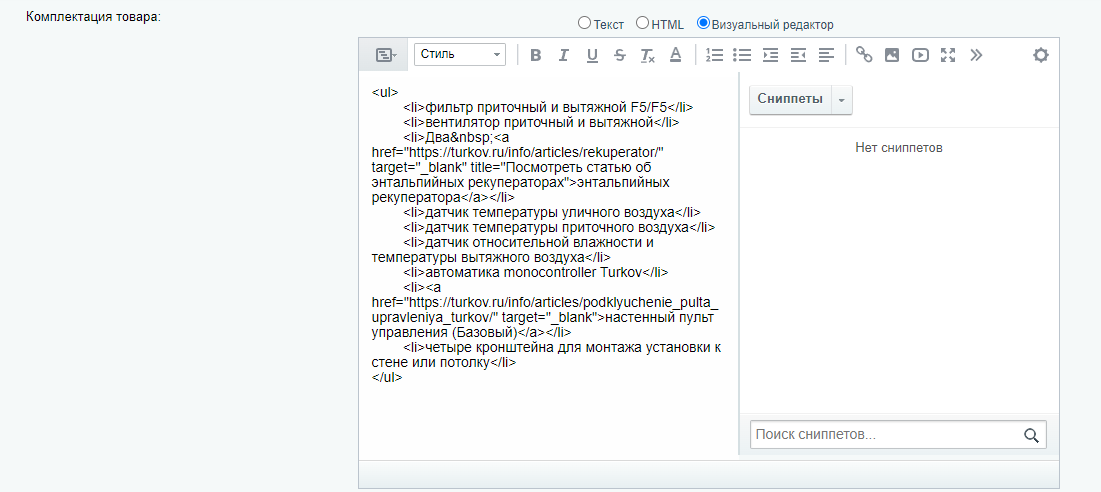The width and height of the screenshot is (1101, 492).
Task: Click the line фильтр приточный и вытяжной F5/F5
Action: coord(548,107)
